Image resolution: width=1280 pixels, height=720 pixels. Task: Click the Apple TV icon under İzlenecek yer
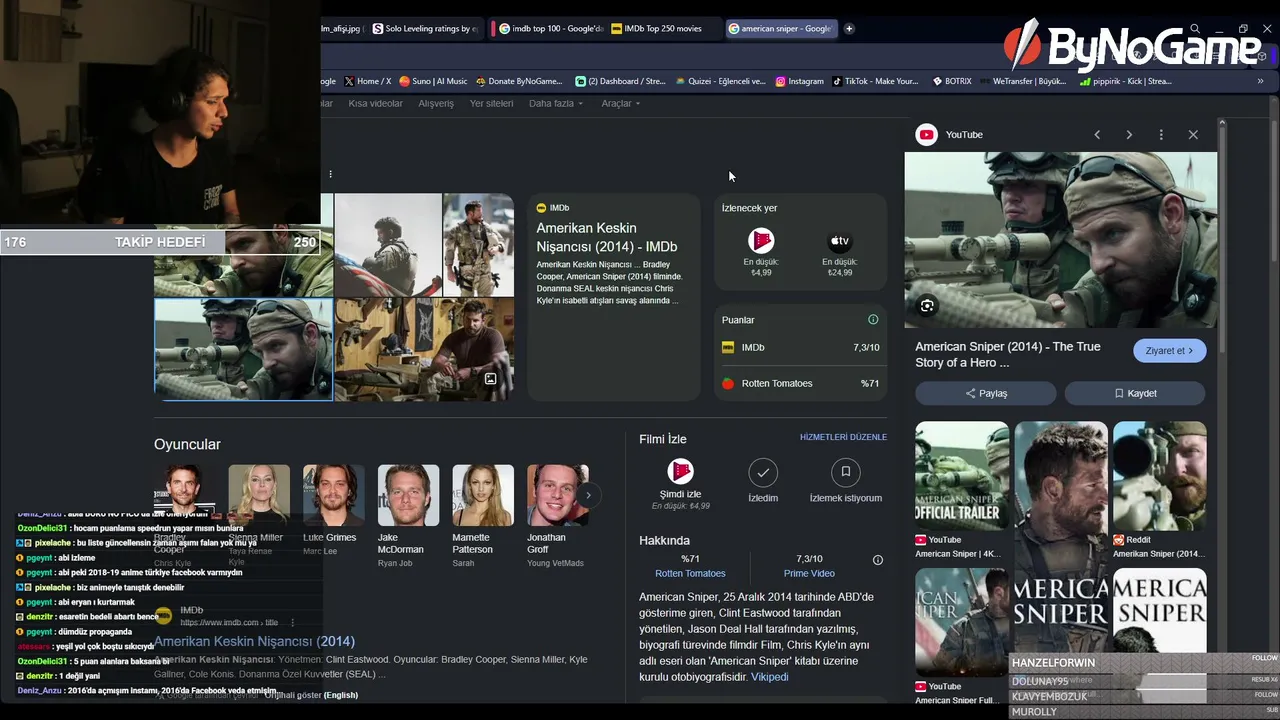840,241
